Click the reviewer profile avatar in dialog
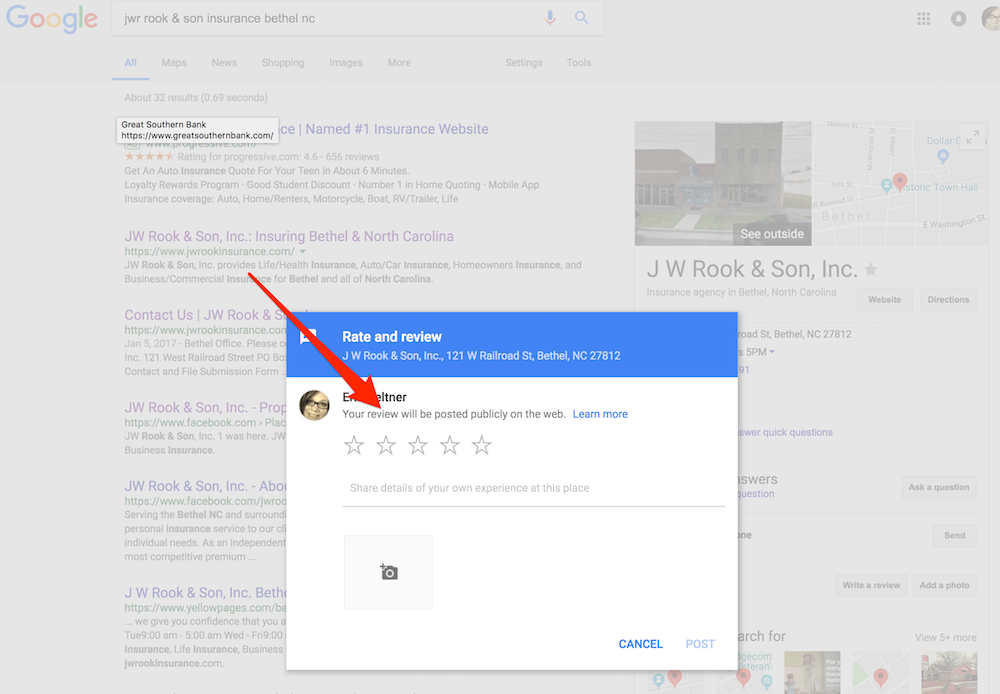Image resolution: width=1000 pixels, height=694 pixels. 314,406
